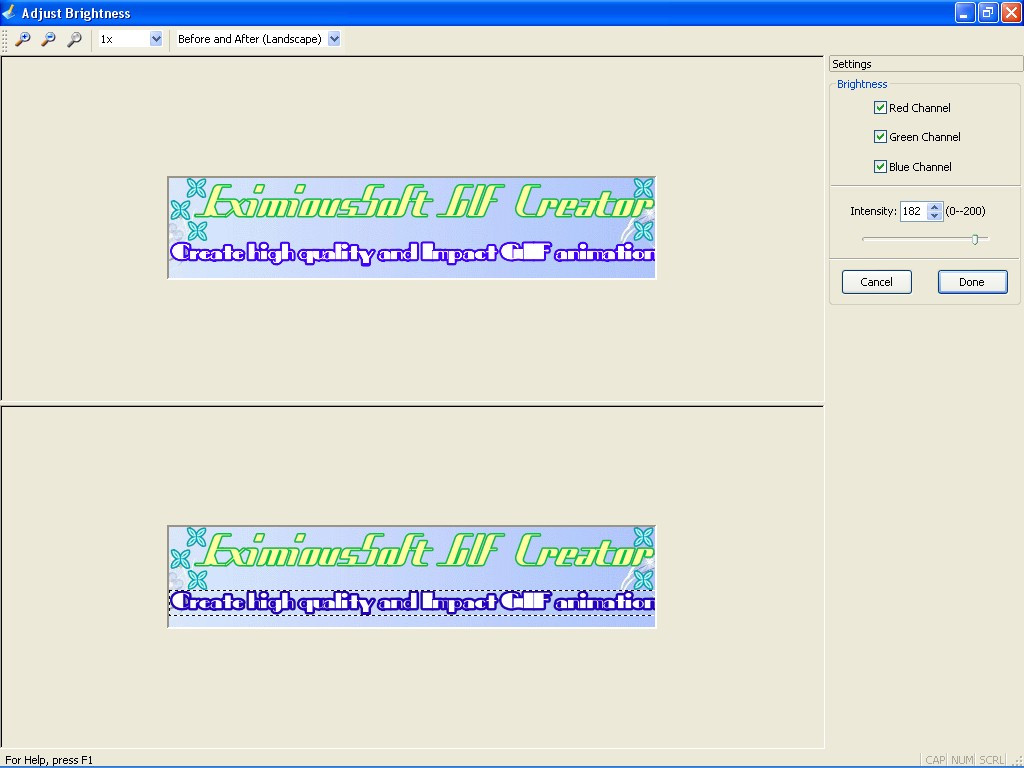The height and width of the screenshot is (768, 1024).
Task: Click the reset zoom magnifier icon
Action: (x=74, y=39)
